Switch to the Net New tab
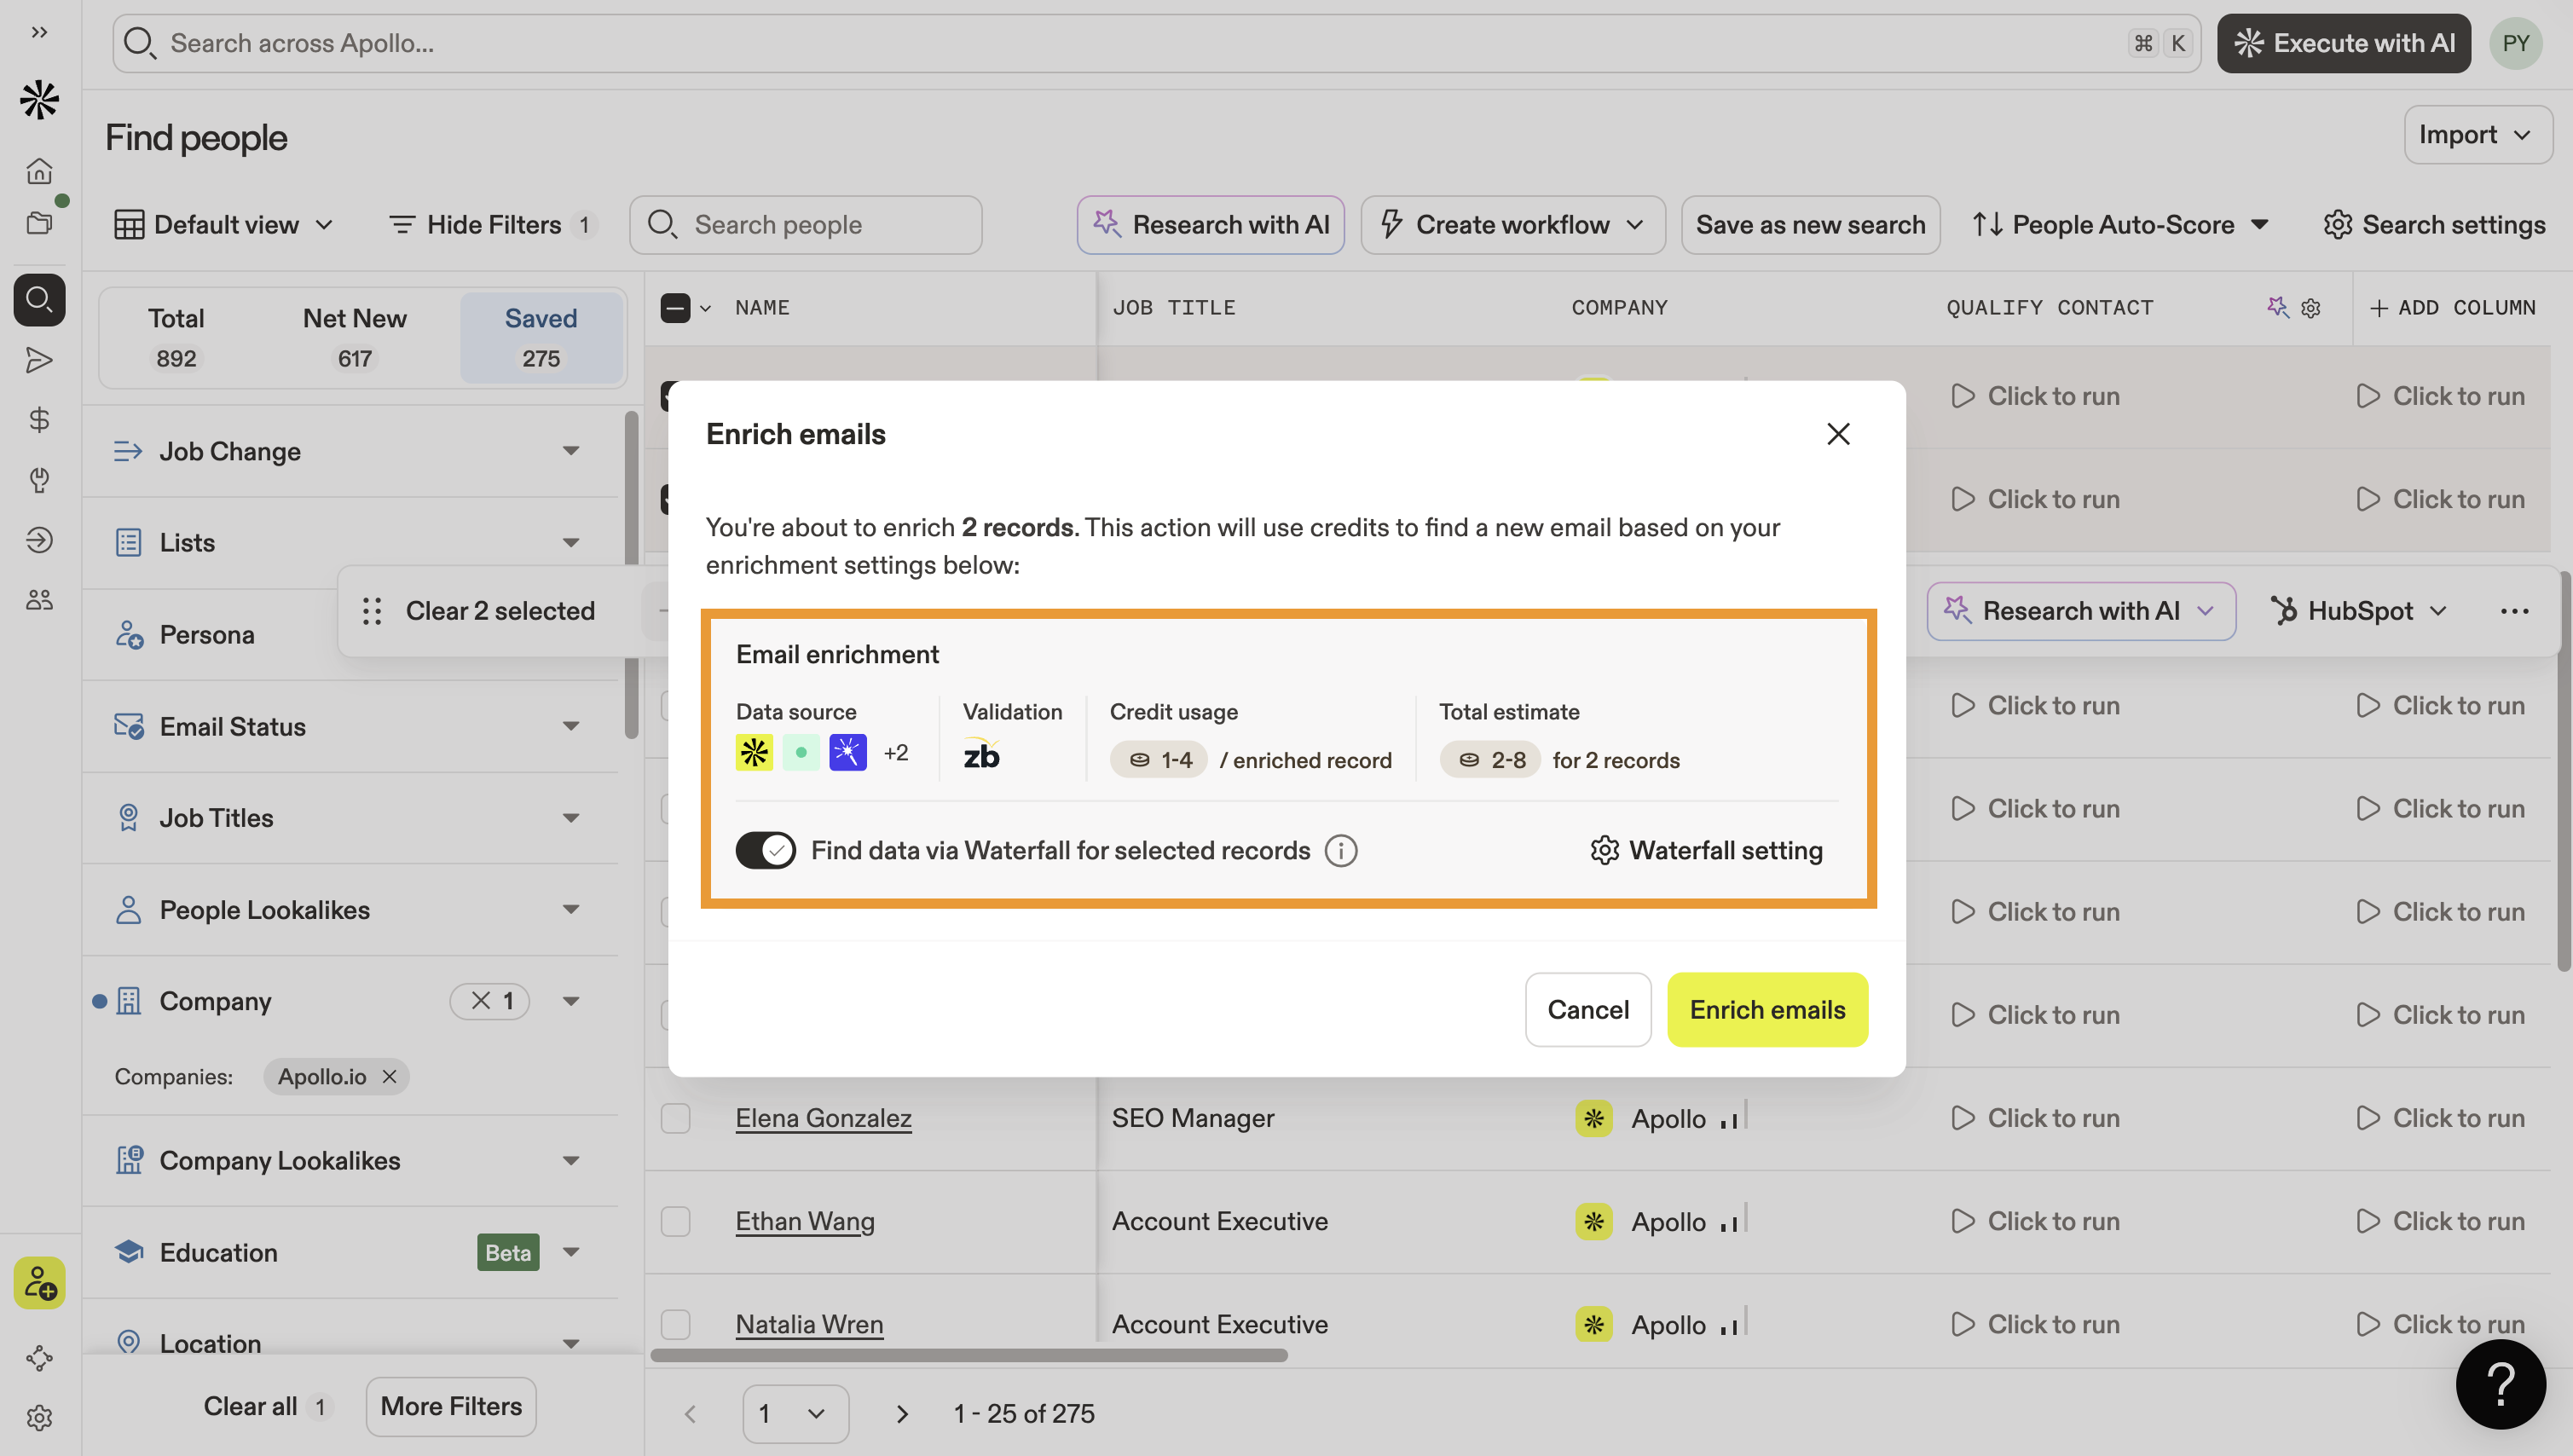This screenshot has width=2573, height=1456. (354, 337)
